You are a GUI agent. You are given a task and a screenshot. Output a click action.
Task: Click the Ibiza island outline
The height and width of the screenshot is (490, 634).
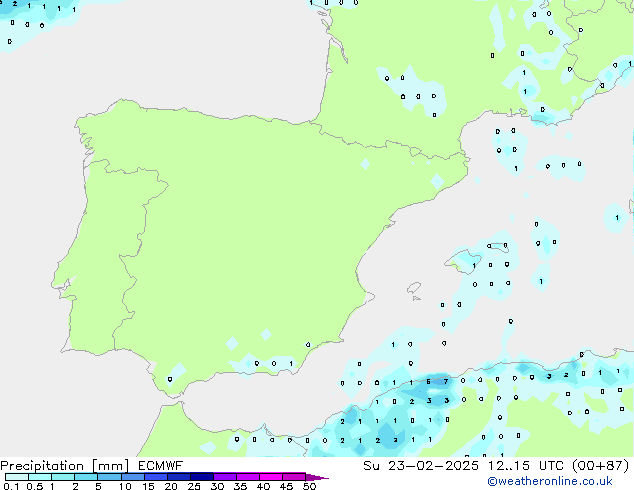click(x=414, y=288)
